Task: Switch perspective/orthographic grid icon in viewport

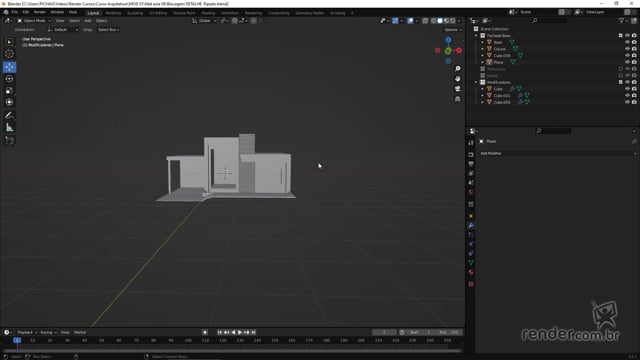Action: point(458,99)
